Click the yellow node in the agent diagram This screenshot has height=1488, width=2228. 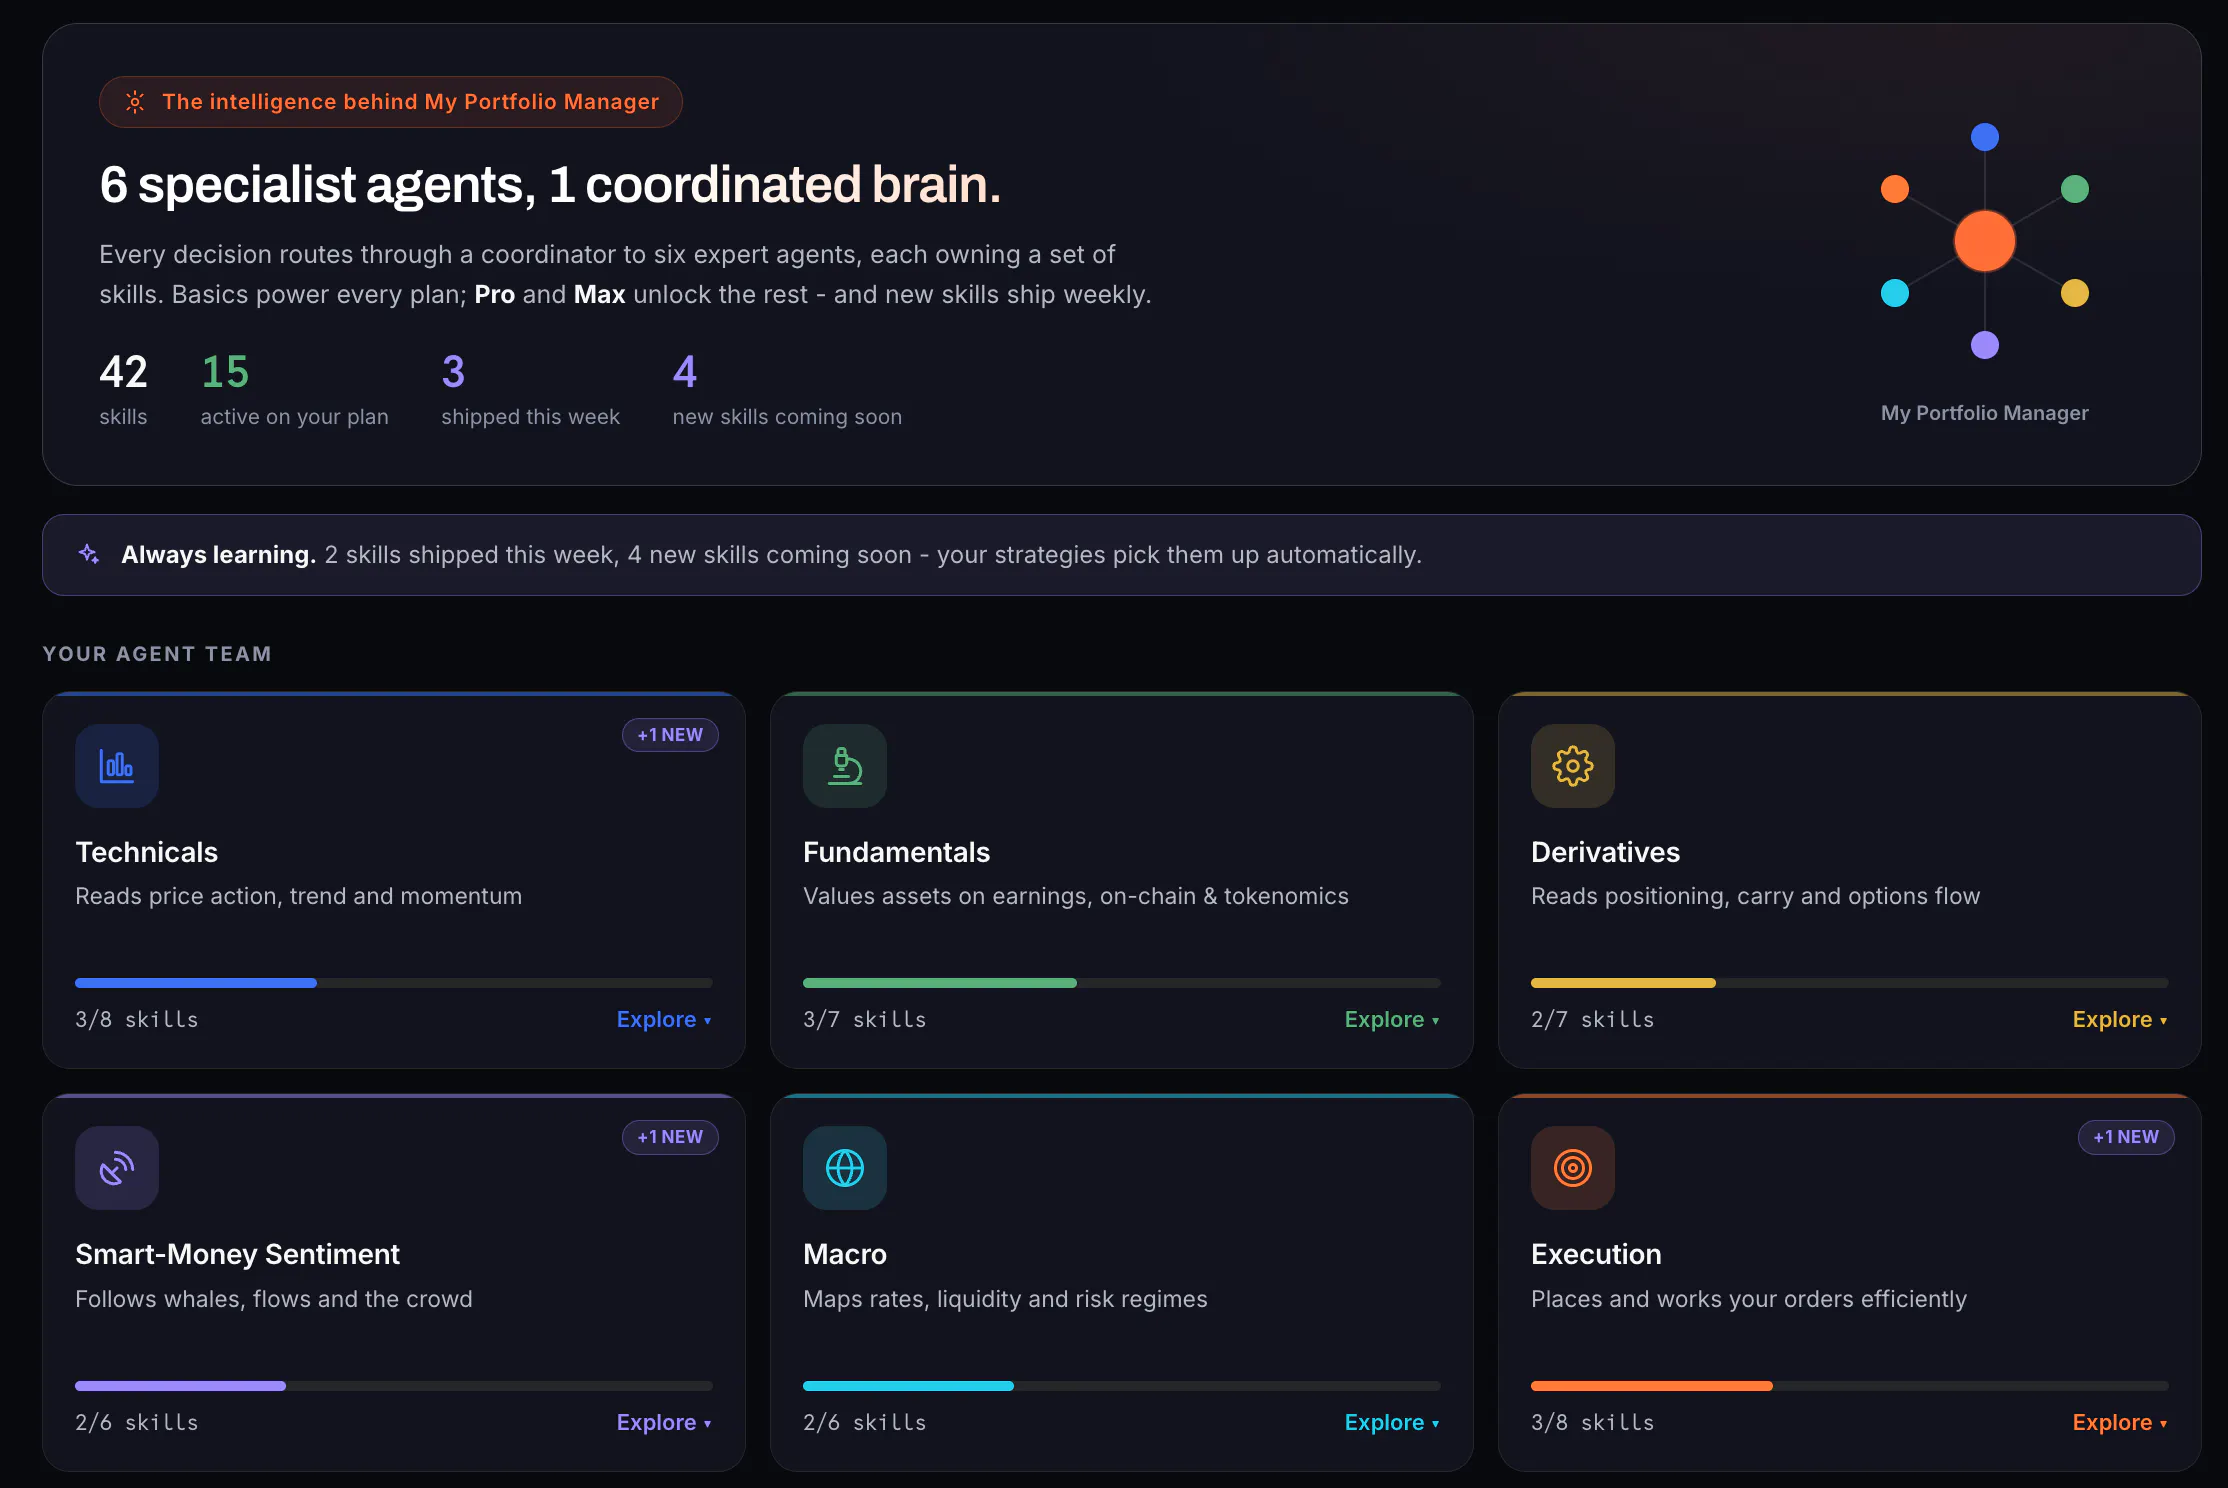pyautogui.click(x=2075, y=293)
